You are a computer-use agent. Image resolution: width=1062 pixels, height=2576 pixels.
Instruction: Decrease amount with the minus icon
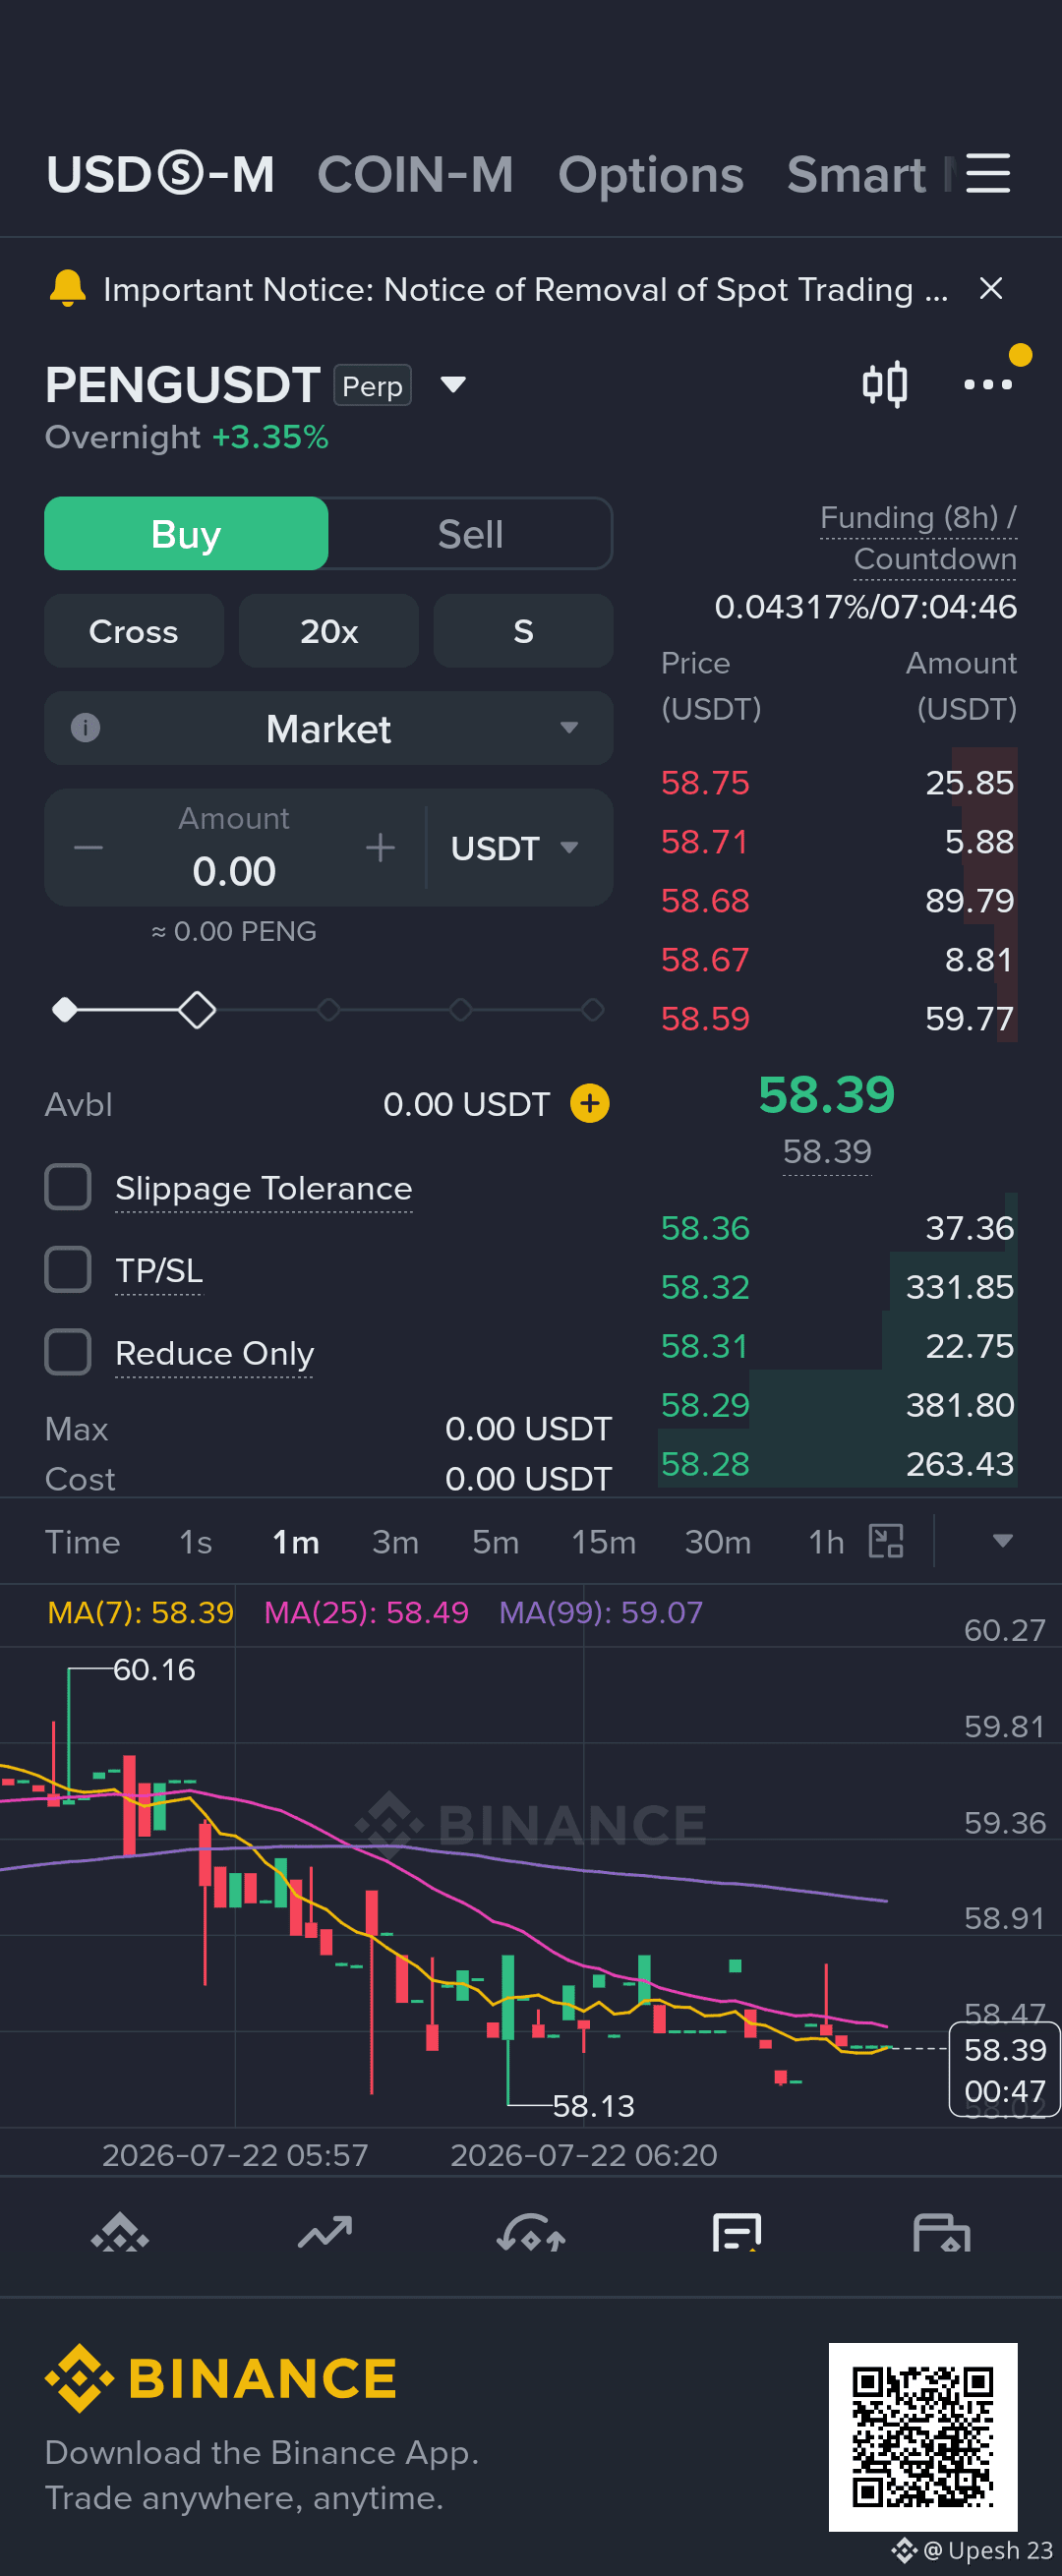[88, 848]
